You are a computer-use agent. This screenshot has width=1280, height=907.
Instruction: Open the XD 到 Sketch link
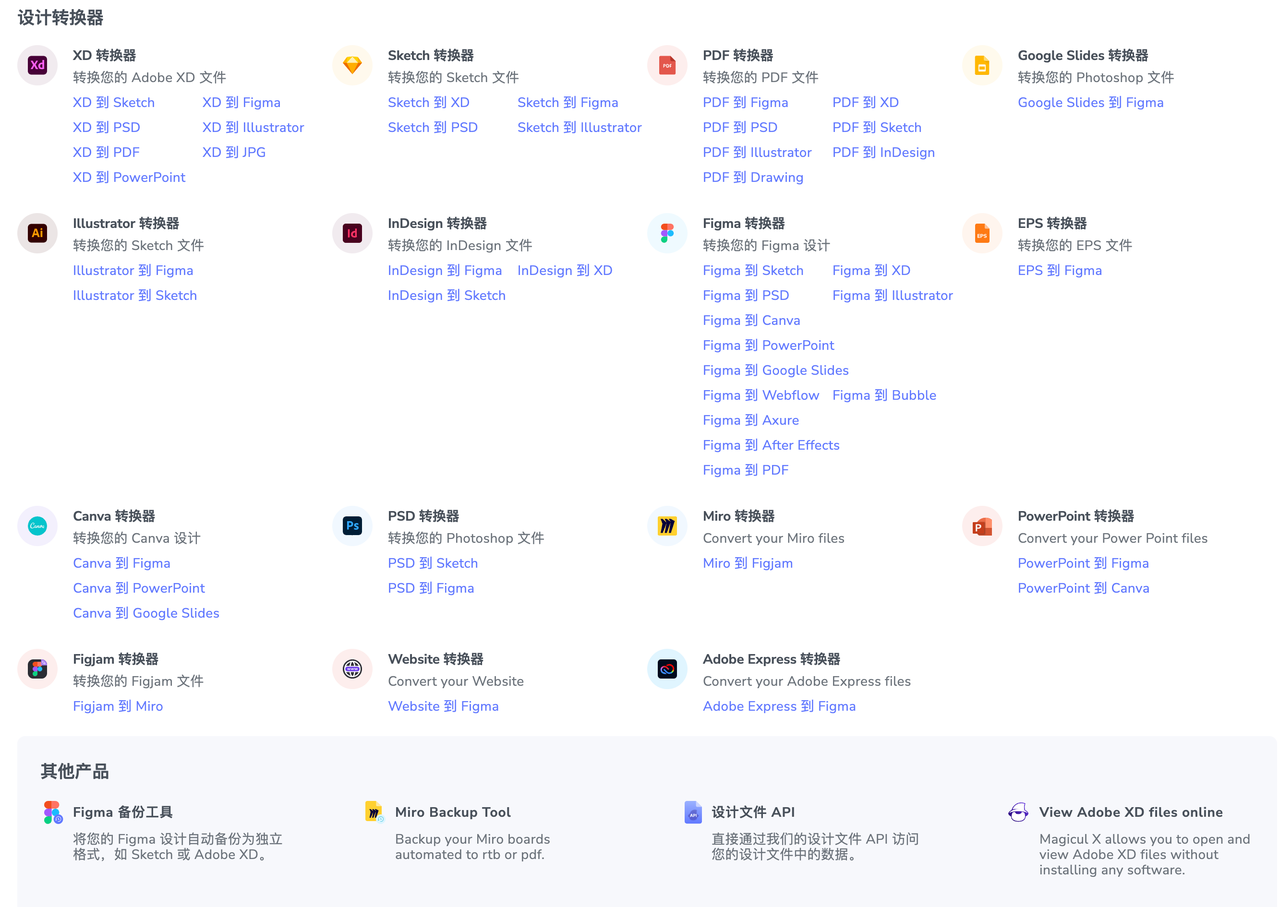114,102
